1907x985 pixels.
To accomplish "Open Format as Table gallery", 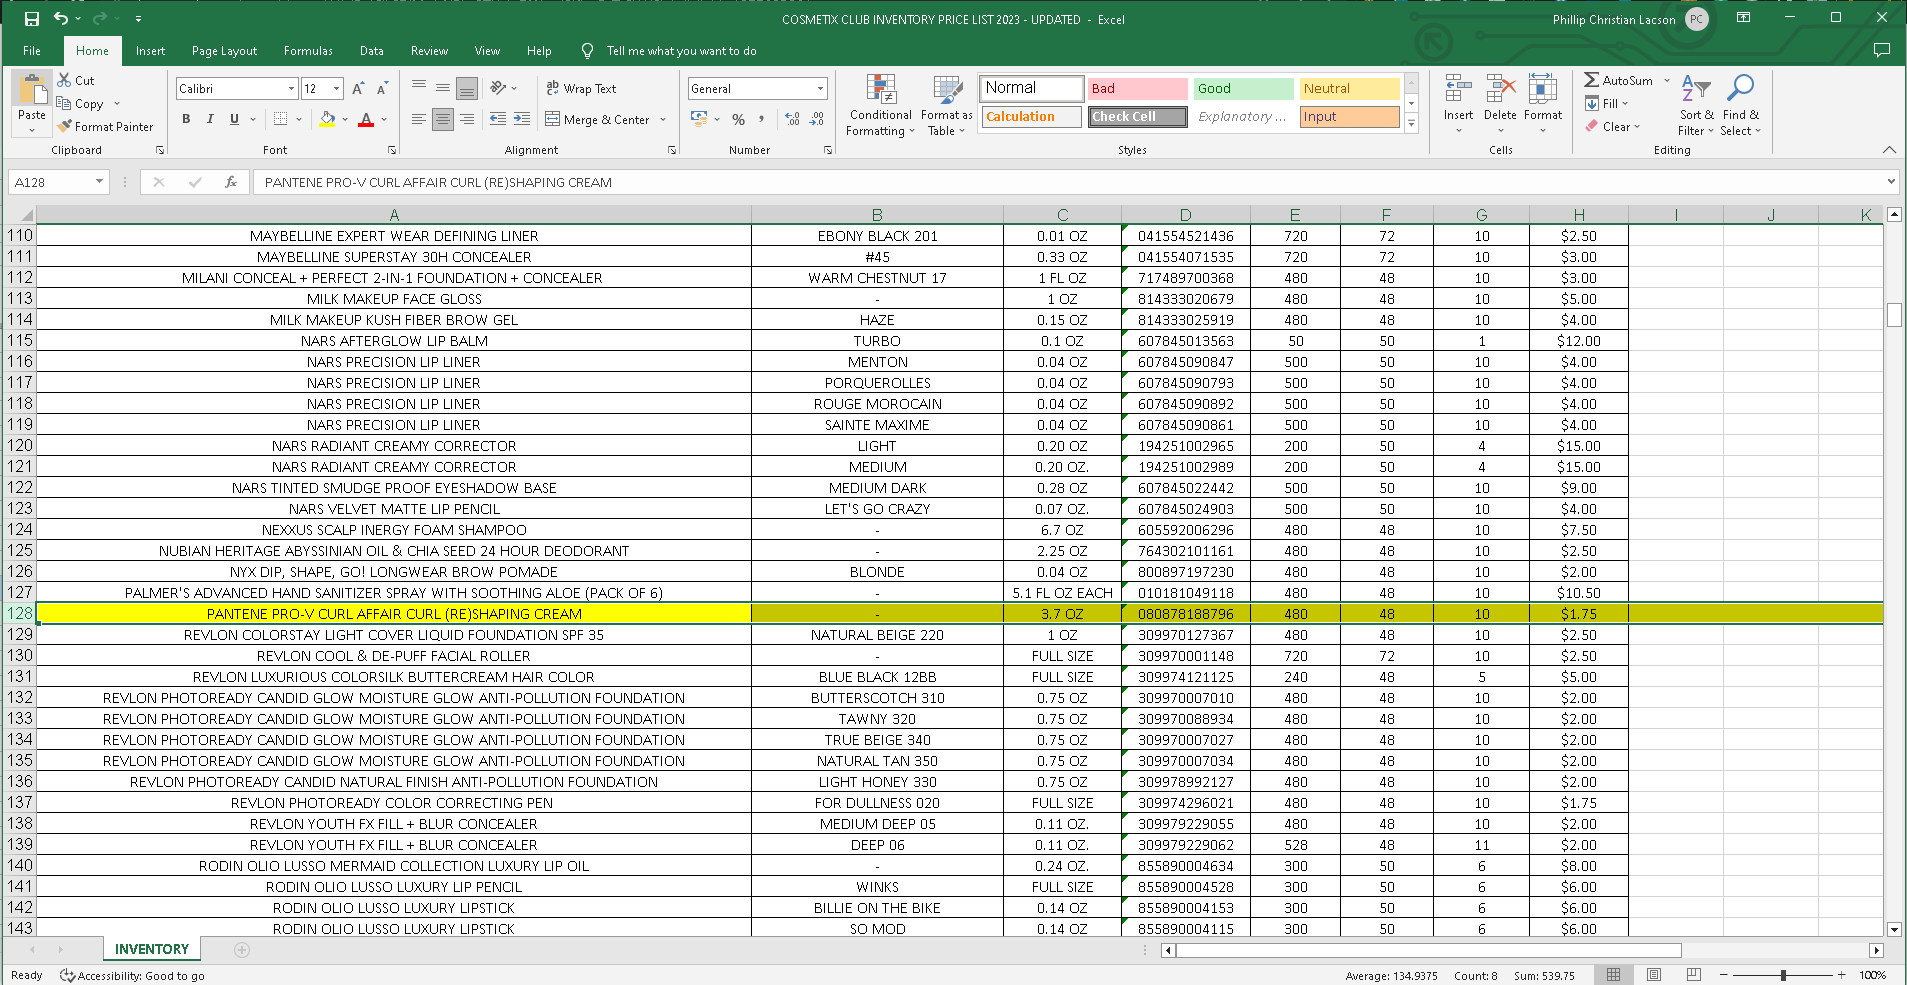I will pos(946,105).
